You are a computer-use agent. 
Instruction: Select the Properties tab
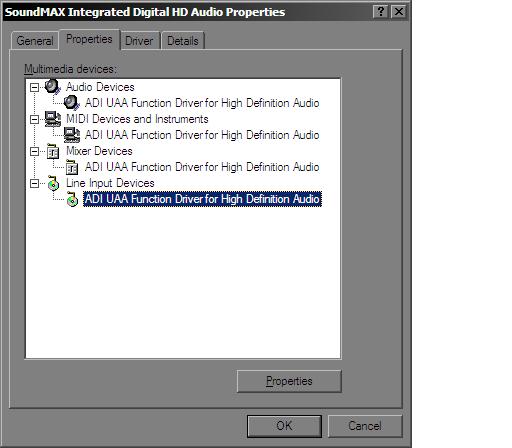click(x=89, y=39)
